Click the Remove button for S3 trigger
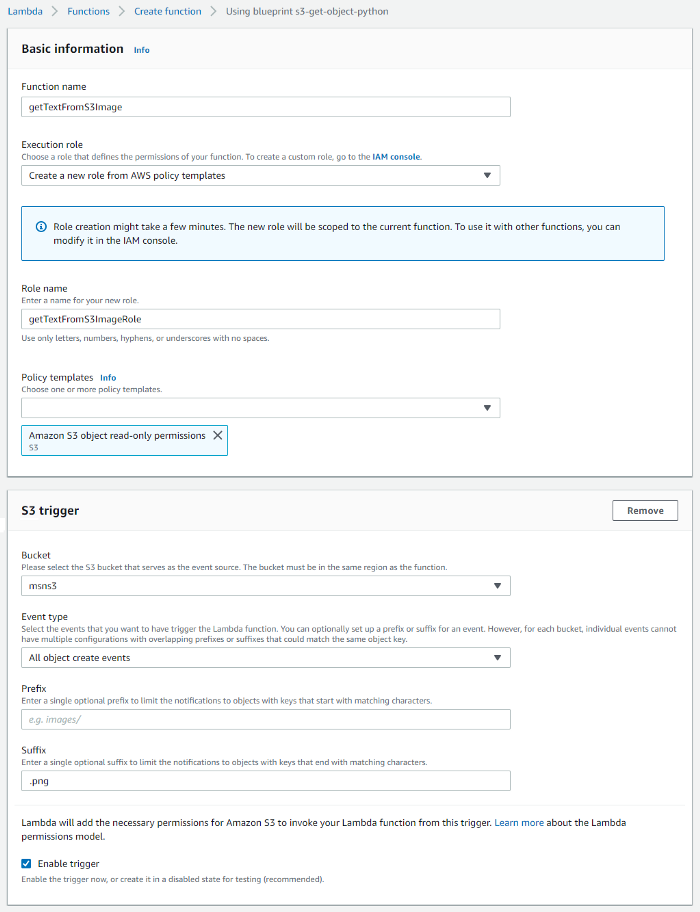 click(x=644, y=510)
